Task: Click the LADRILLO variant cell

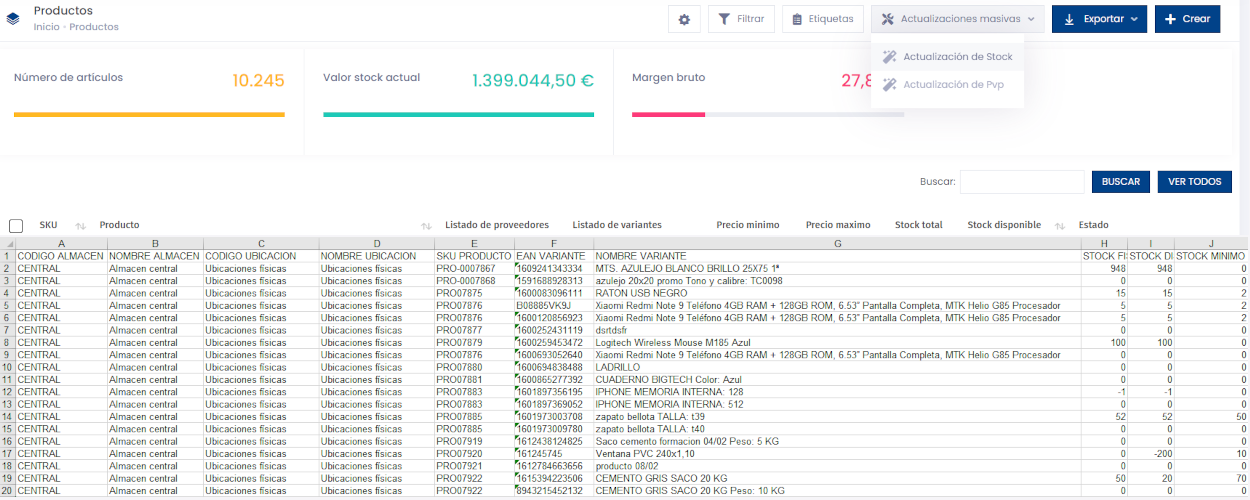Action: coord(837,367)
